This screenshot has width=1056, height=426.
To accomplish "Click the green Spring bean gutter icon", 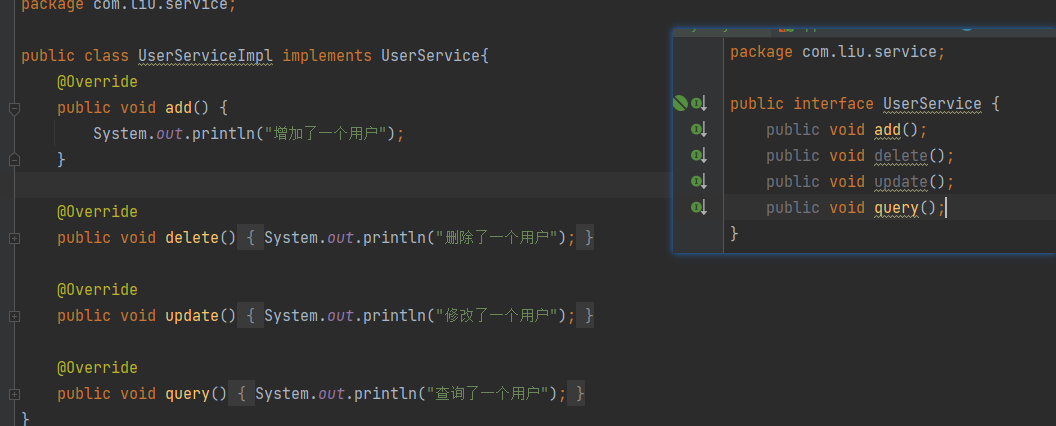I will click(680, 103).
